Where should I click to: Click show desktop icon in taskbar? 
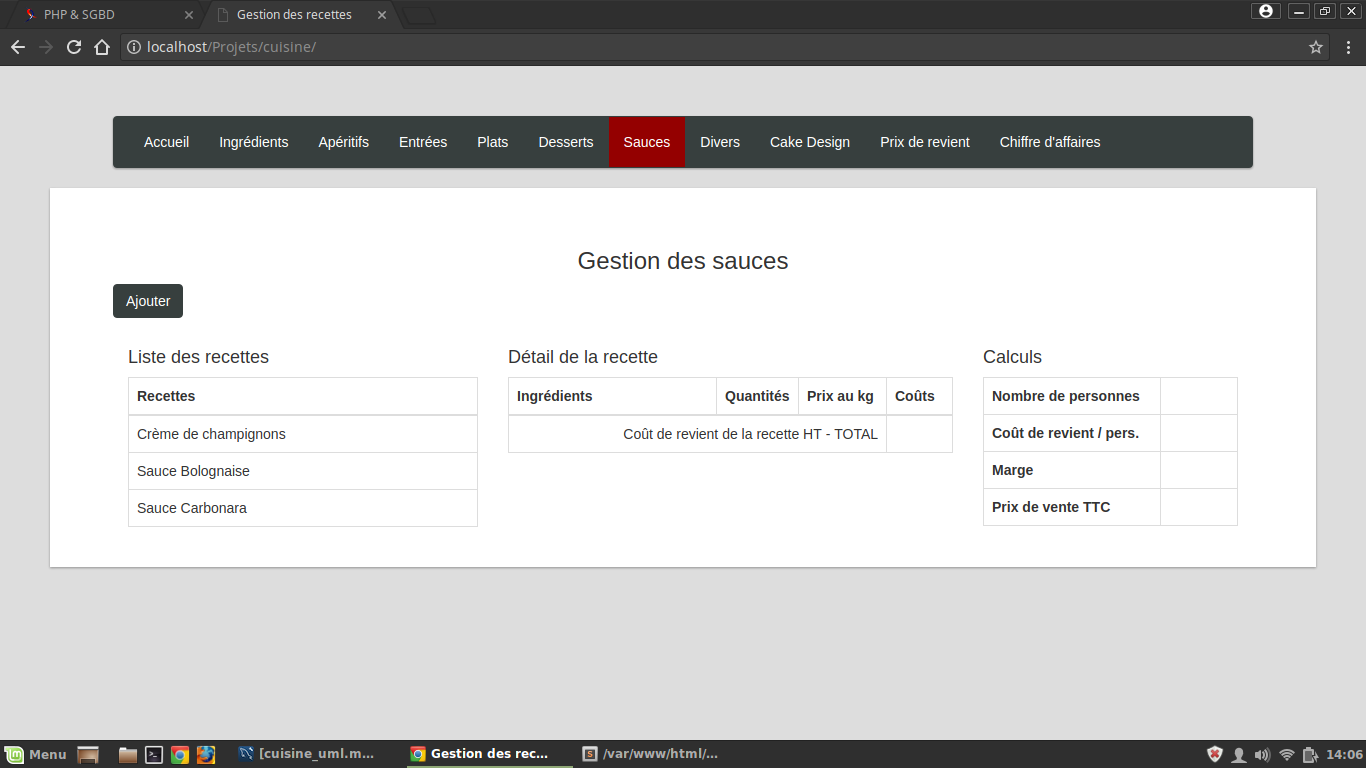point(88,755)
